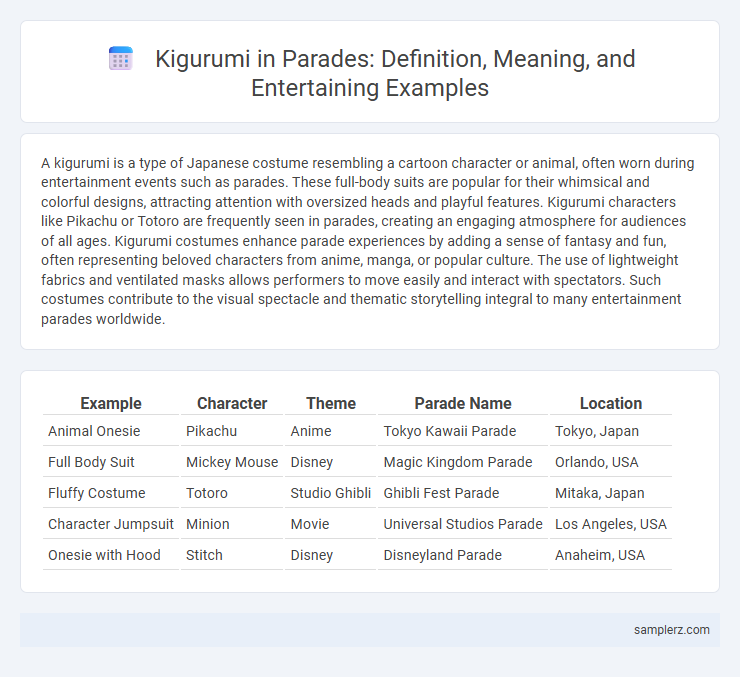This screenshot has height=677, width=740.
Task: Click the 'Disney' theme in Mickey Mouse row
Action: point(330,462)
